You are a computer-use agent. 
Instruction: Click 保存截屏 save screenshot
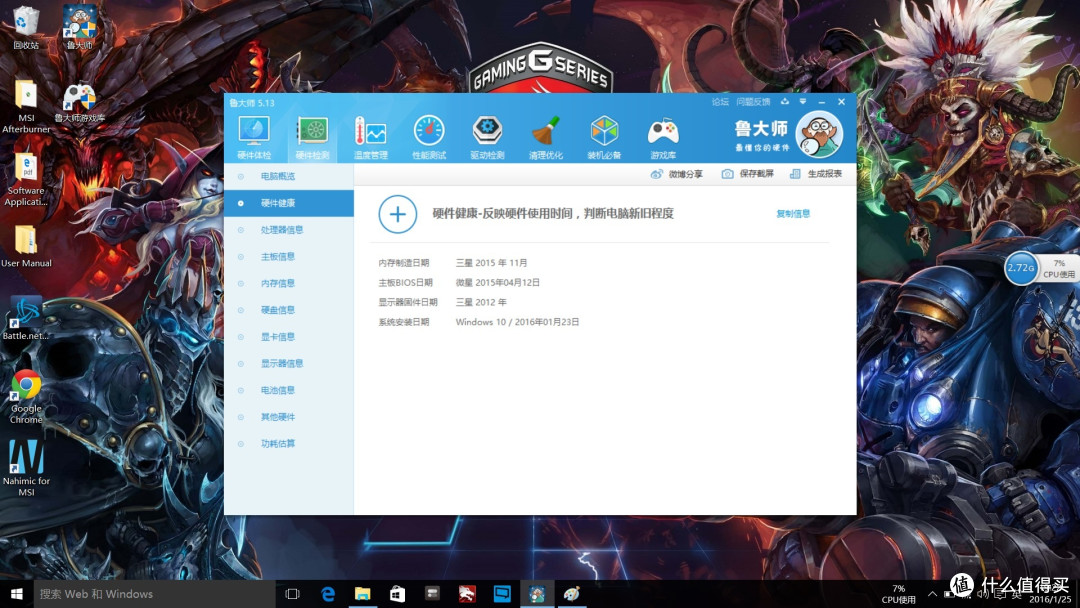(747, 174)
